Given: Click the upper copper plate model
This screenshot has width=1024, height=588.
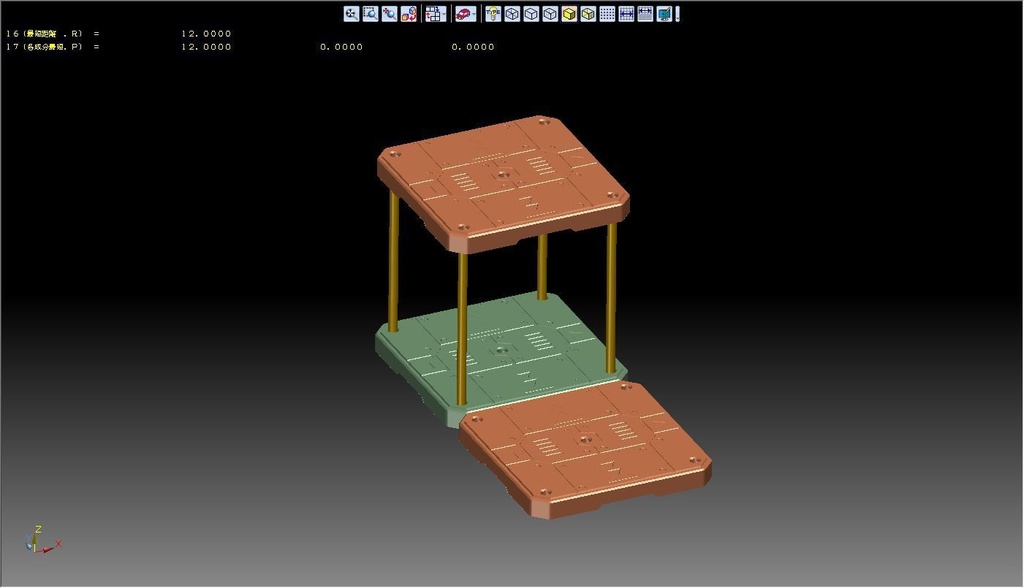Looking at the screenshot, I should [503, 182].
